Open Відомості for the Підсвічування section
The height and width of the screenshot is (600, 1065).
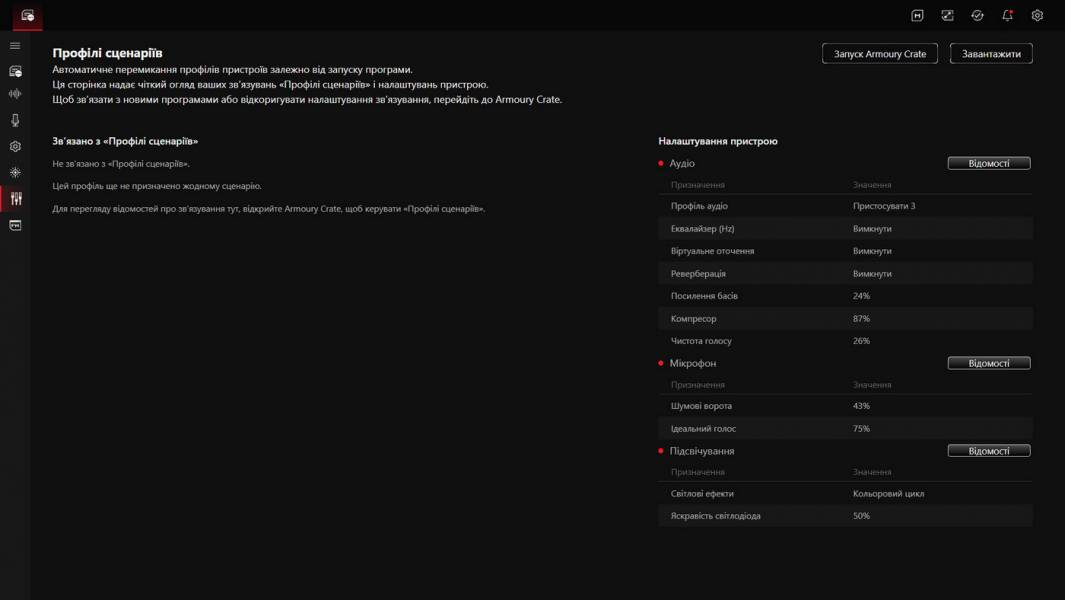[989, 451]
